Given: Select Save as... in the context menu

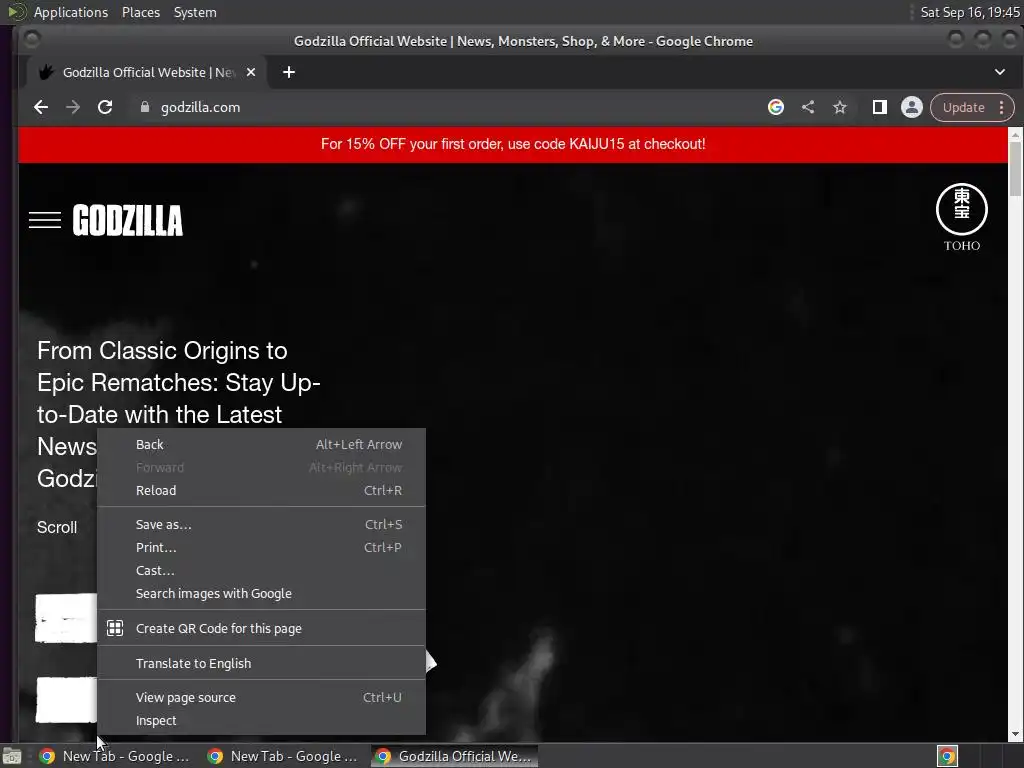Looking at the screenshot, I should point(261,524).
